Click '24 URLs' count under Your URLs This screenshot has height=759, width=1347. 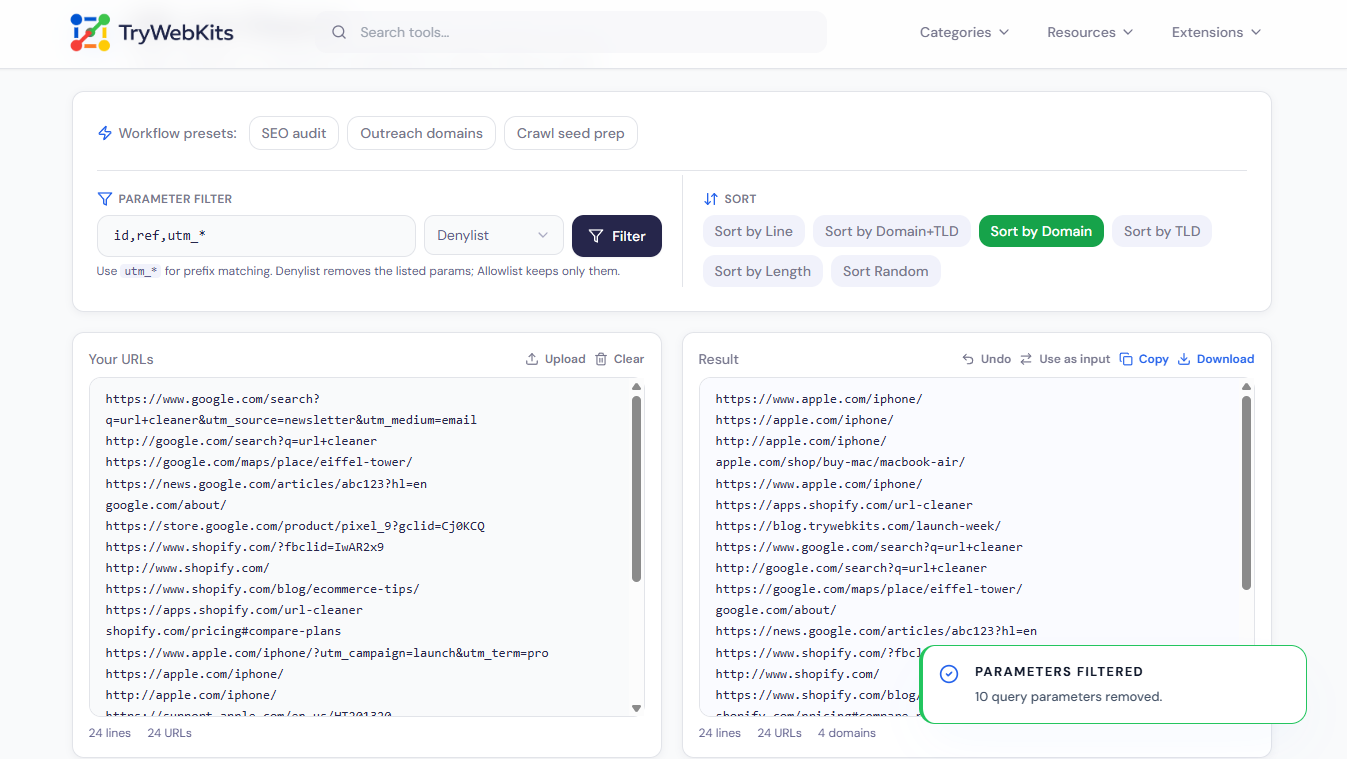pos(169,733)
